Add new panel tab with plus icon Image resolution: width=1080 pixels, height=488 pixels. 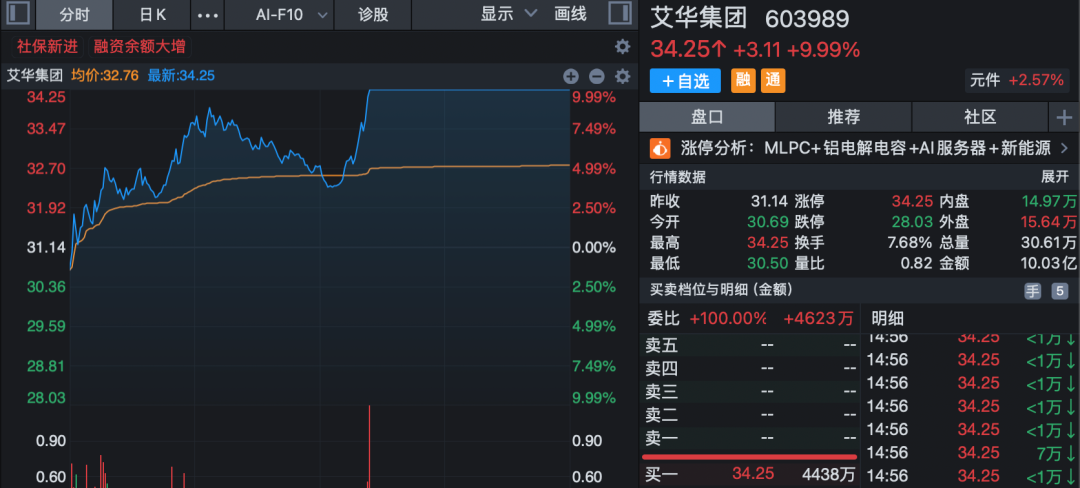click(1064, 118)
